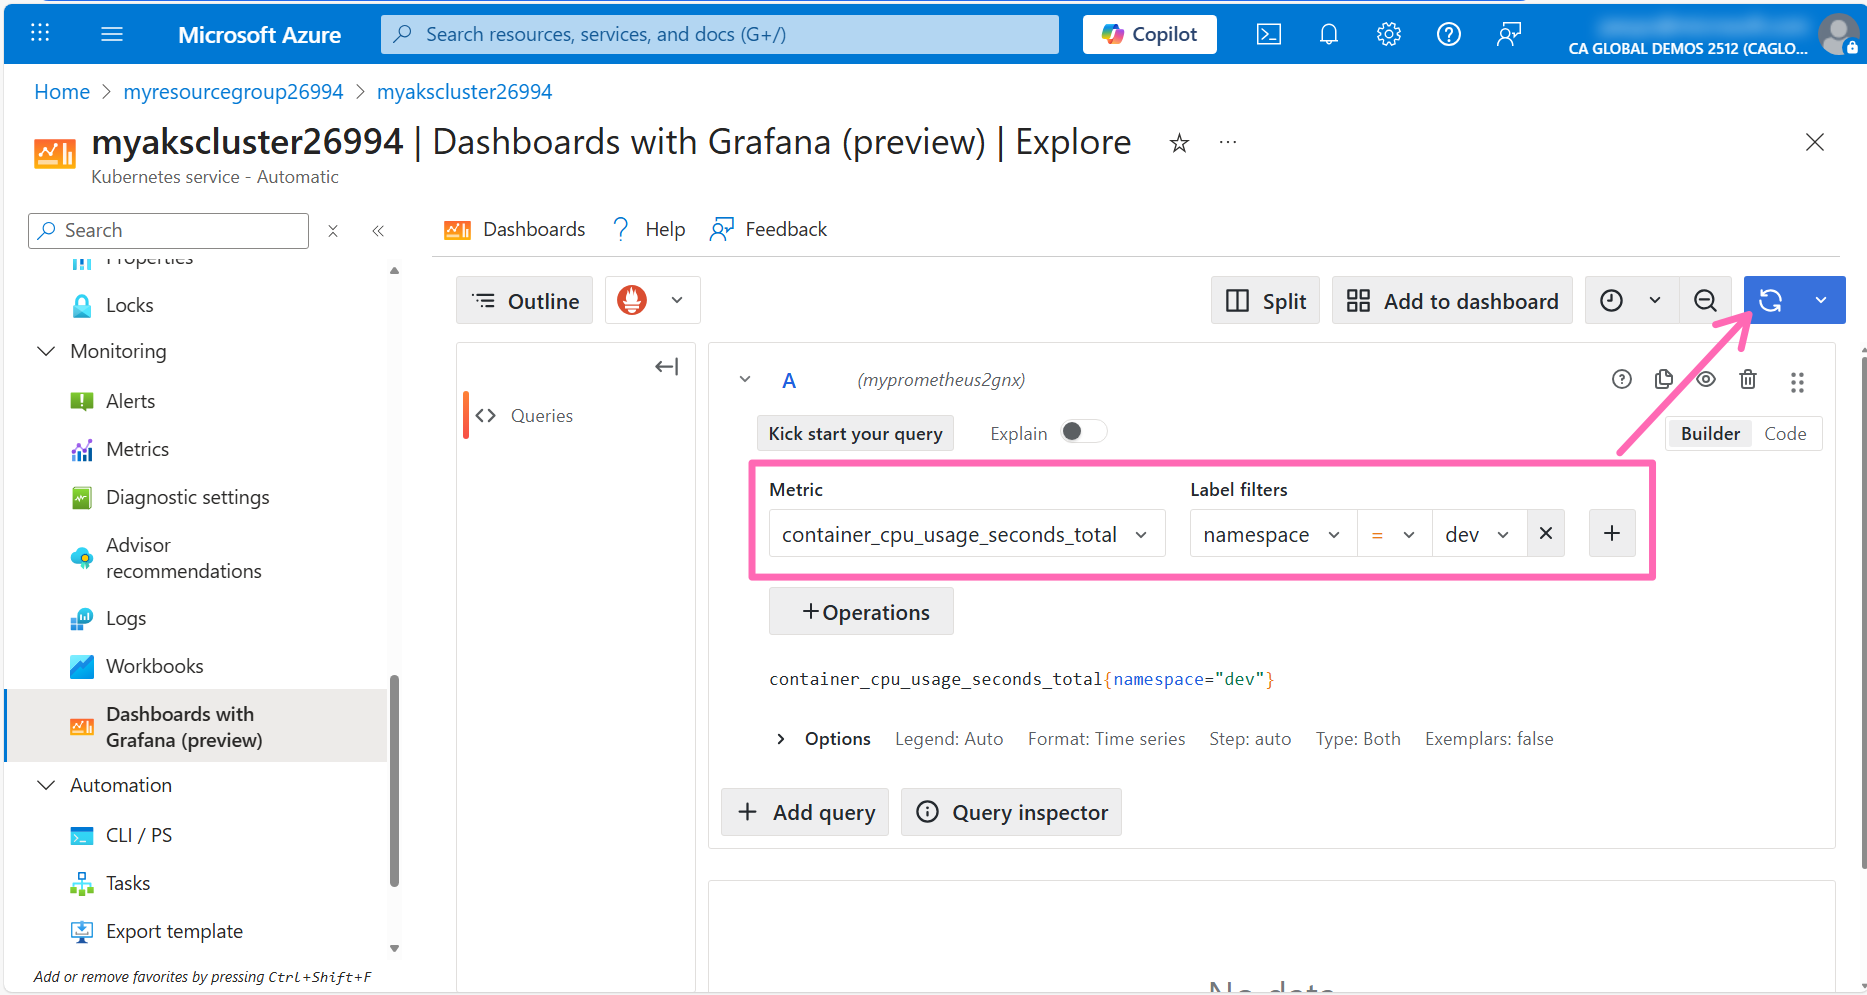Click the zoom out time range icon
Image resolution: width=1867 pixels, height=995 pixels.
tap(1705, 301)
